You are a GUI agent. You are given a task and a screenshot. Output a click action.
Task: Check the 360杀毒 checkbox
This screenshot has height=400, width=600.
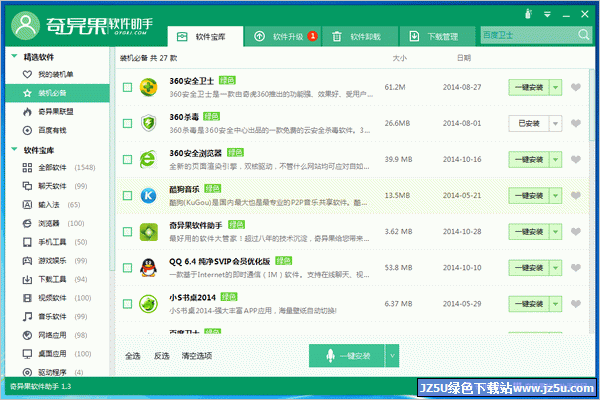click(127, 123)
